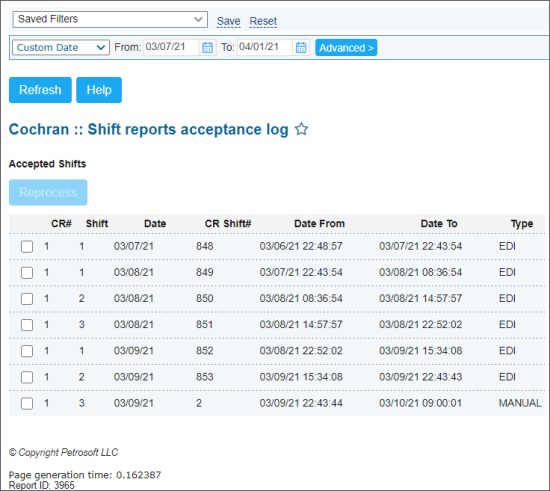
Task: Check the box for CR Shift 852
Action: tap(27, 351)
